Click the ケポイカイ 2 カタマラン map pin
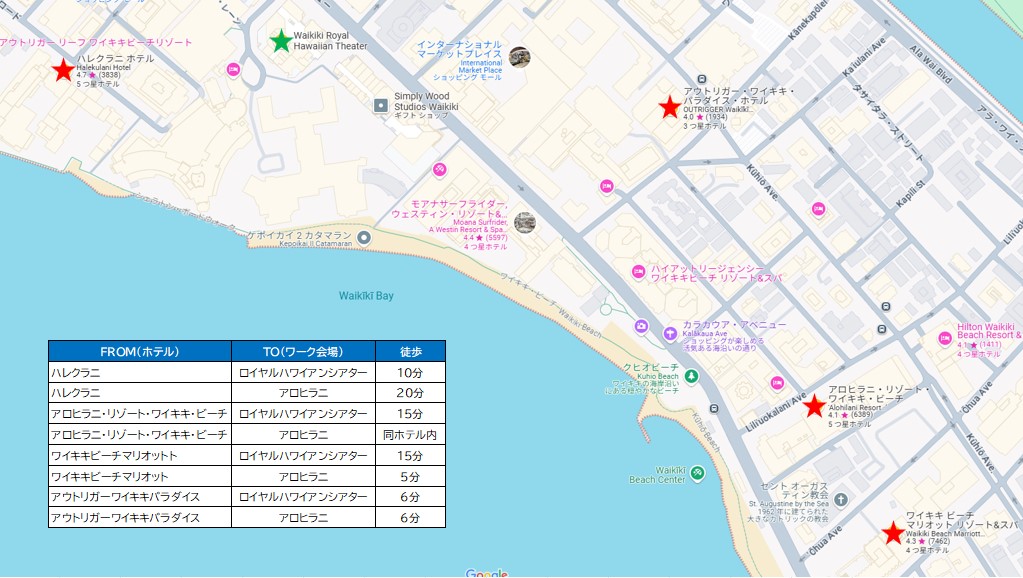The image size is (1023, 578). tap(364, 237)
